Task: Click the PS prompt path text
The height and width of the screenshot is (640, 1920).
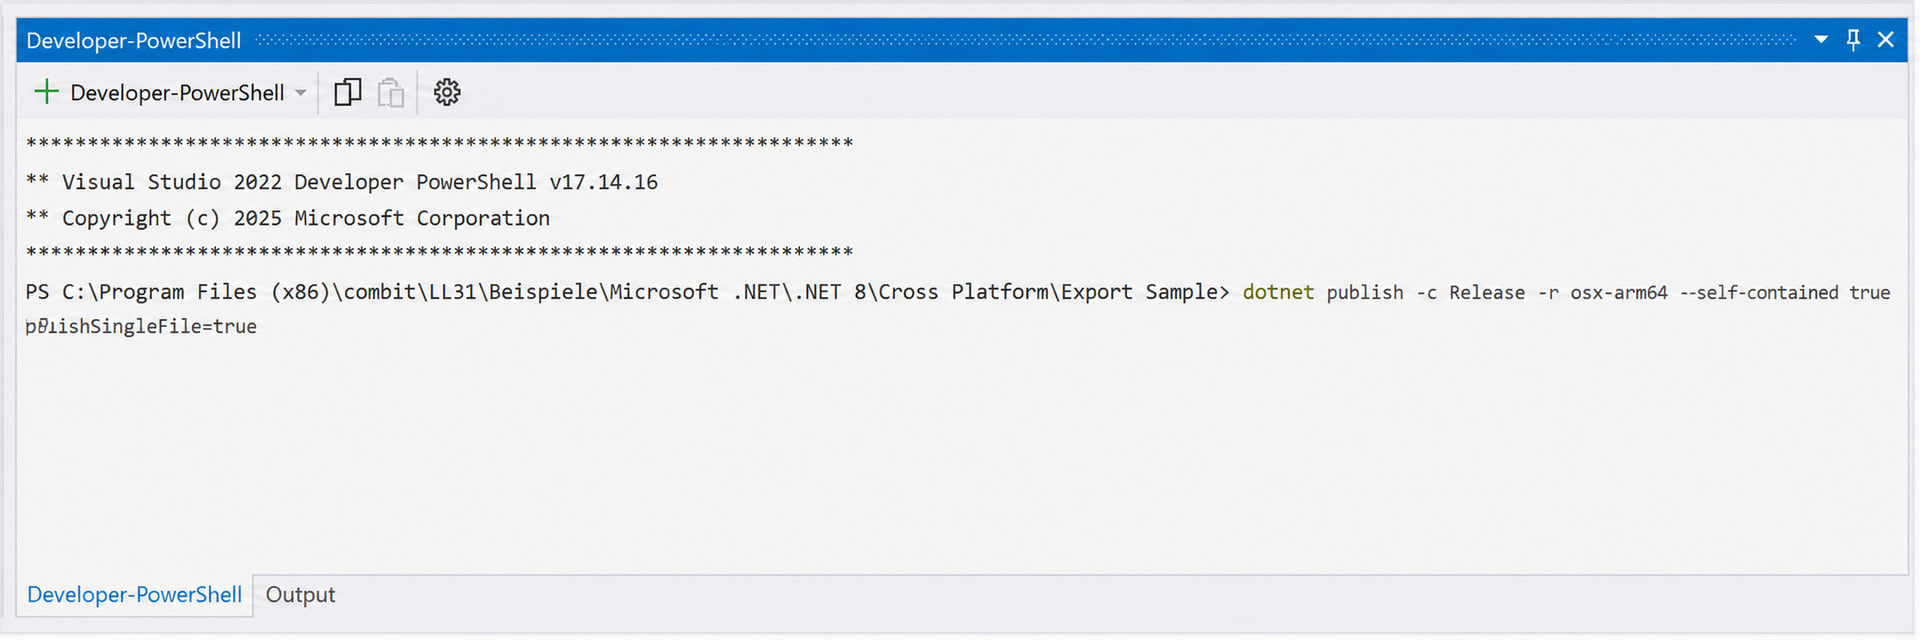Action: pyautogui.click(x=627, y=292)
